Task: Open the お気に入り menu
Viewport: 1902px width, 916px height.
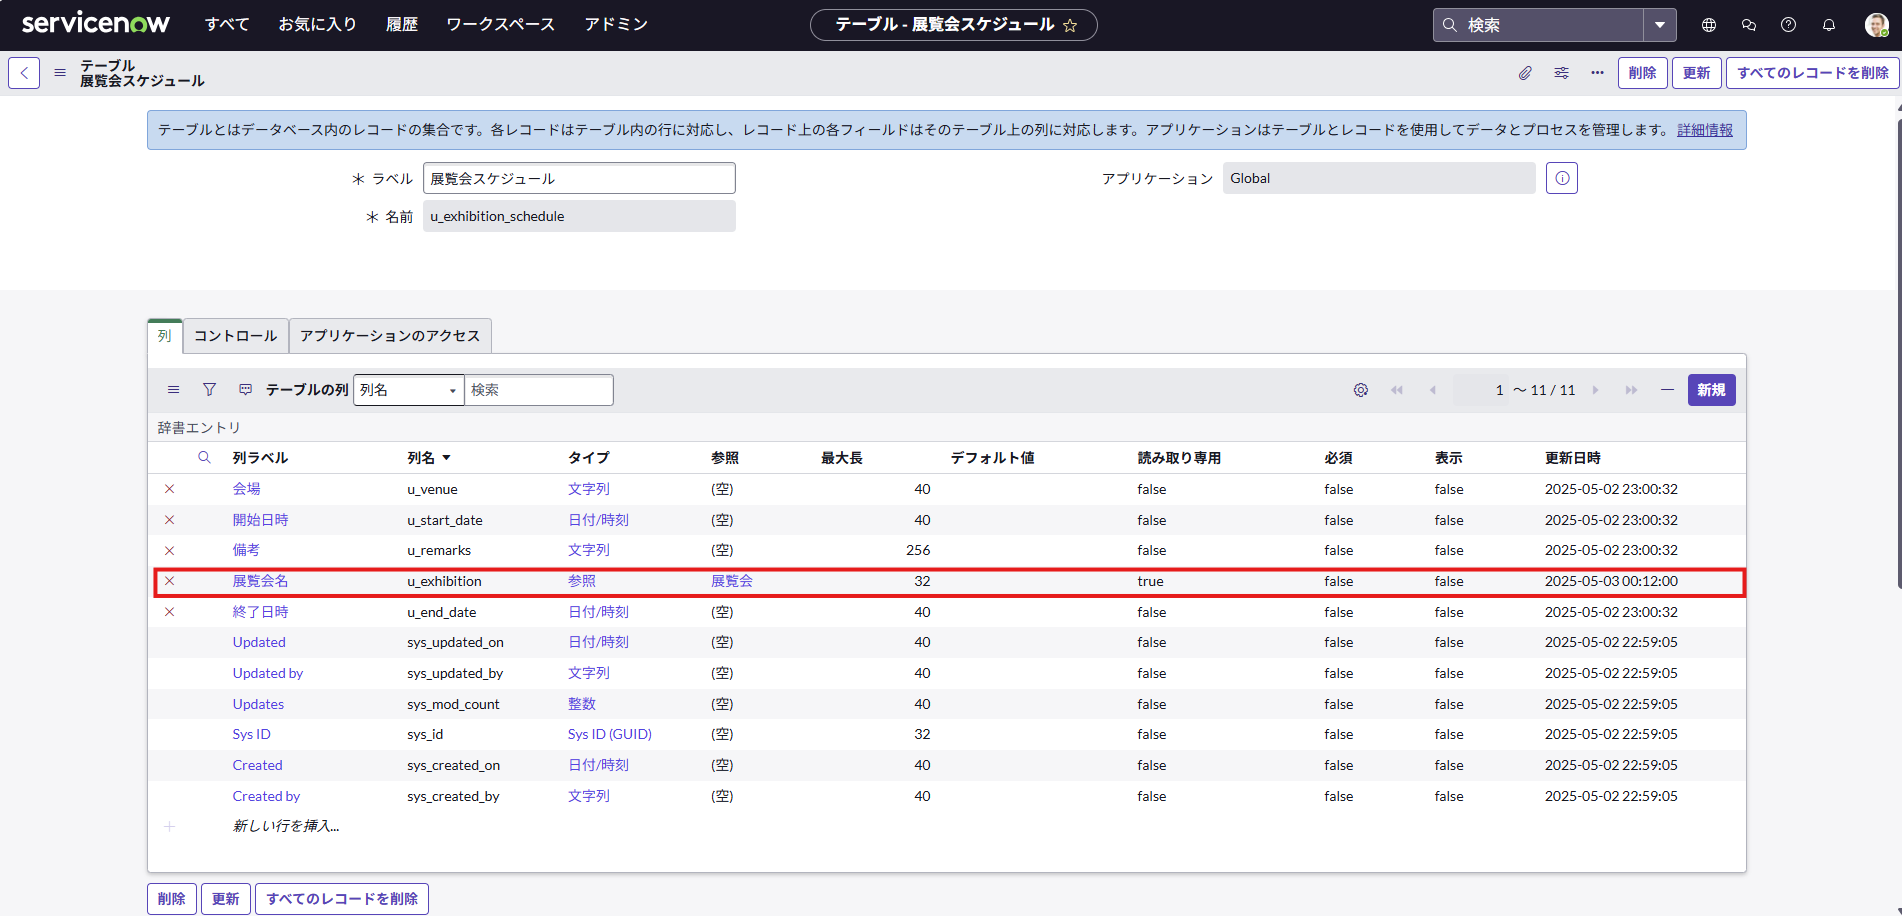Action: [317, 25]
